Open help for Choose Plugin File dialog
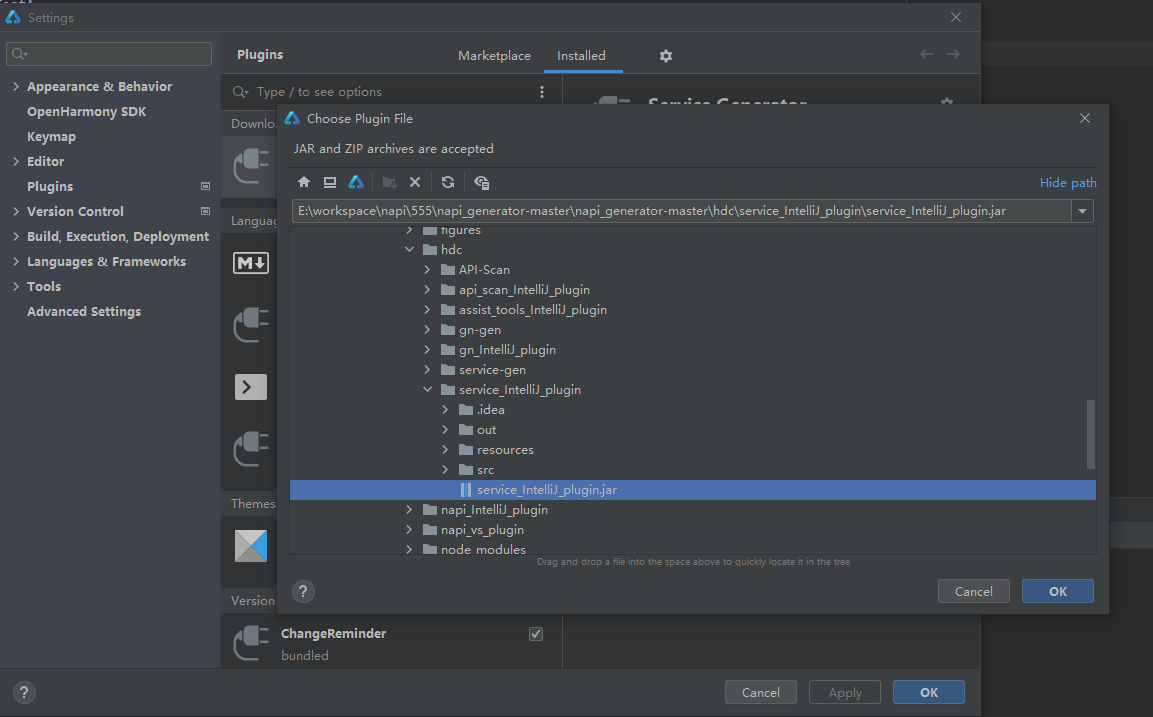 coord(303,591)
